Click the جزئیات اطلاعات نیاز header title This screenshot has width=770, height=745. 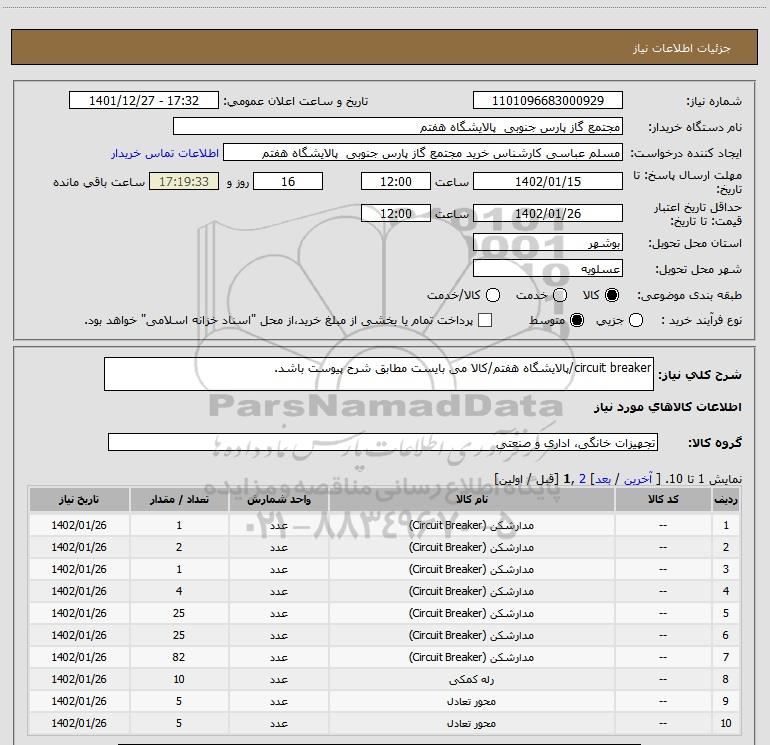tap(681, 48)
